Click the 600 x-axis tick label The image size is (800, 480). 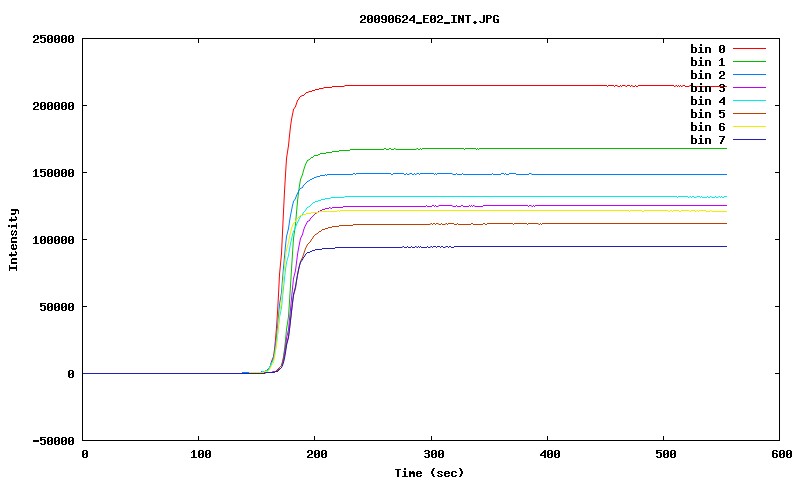pos(782,454)
